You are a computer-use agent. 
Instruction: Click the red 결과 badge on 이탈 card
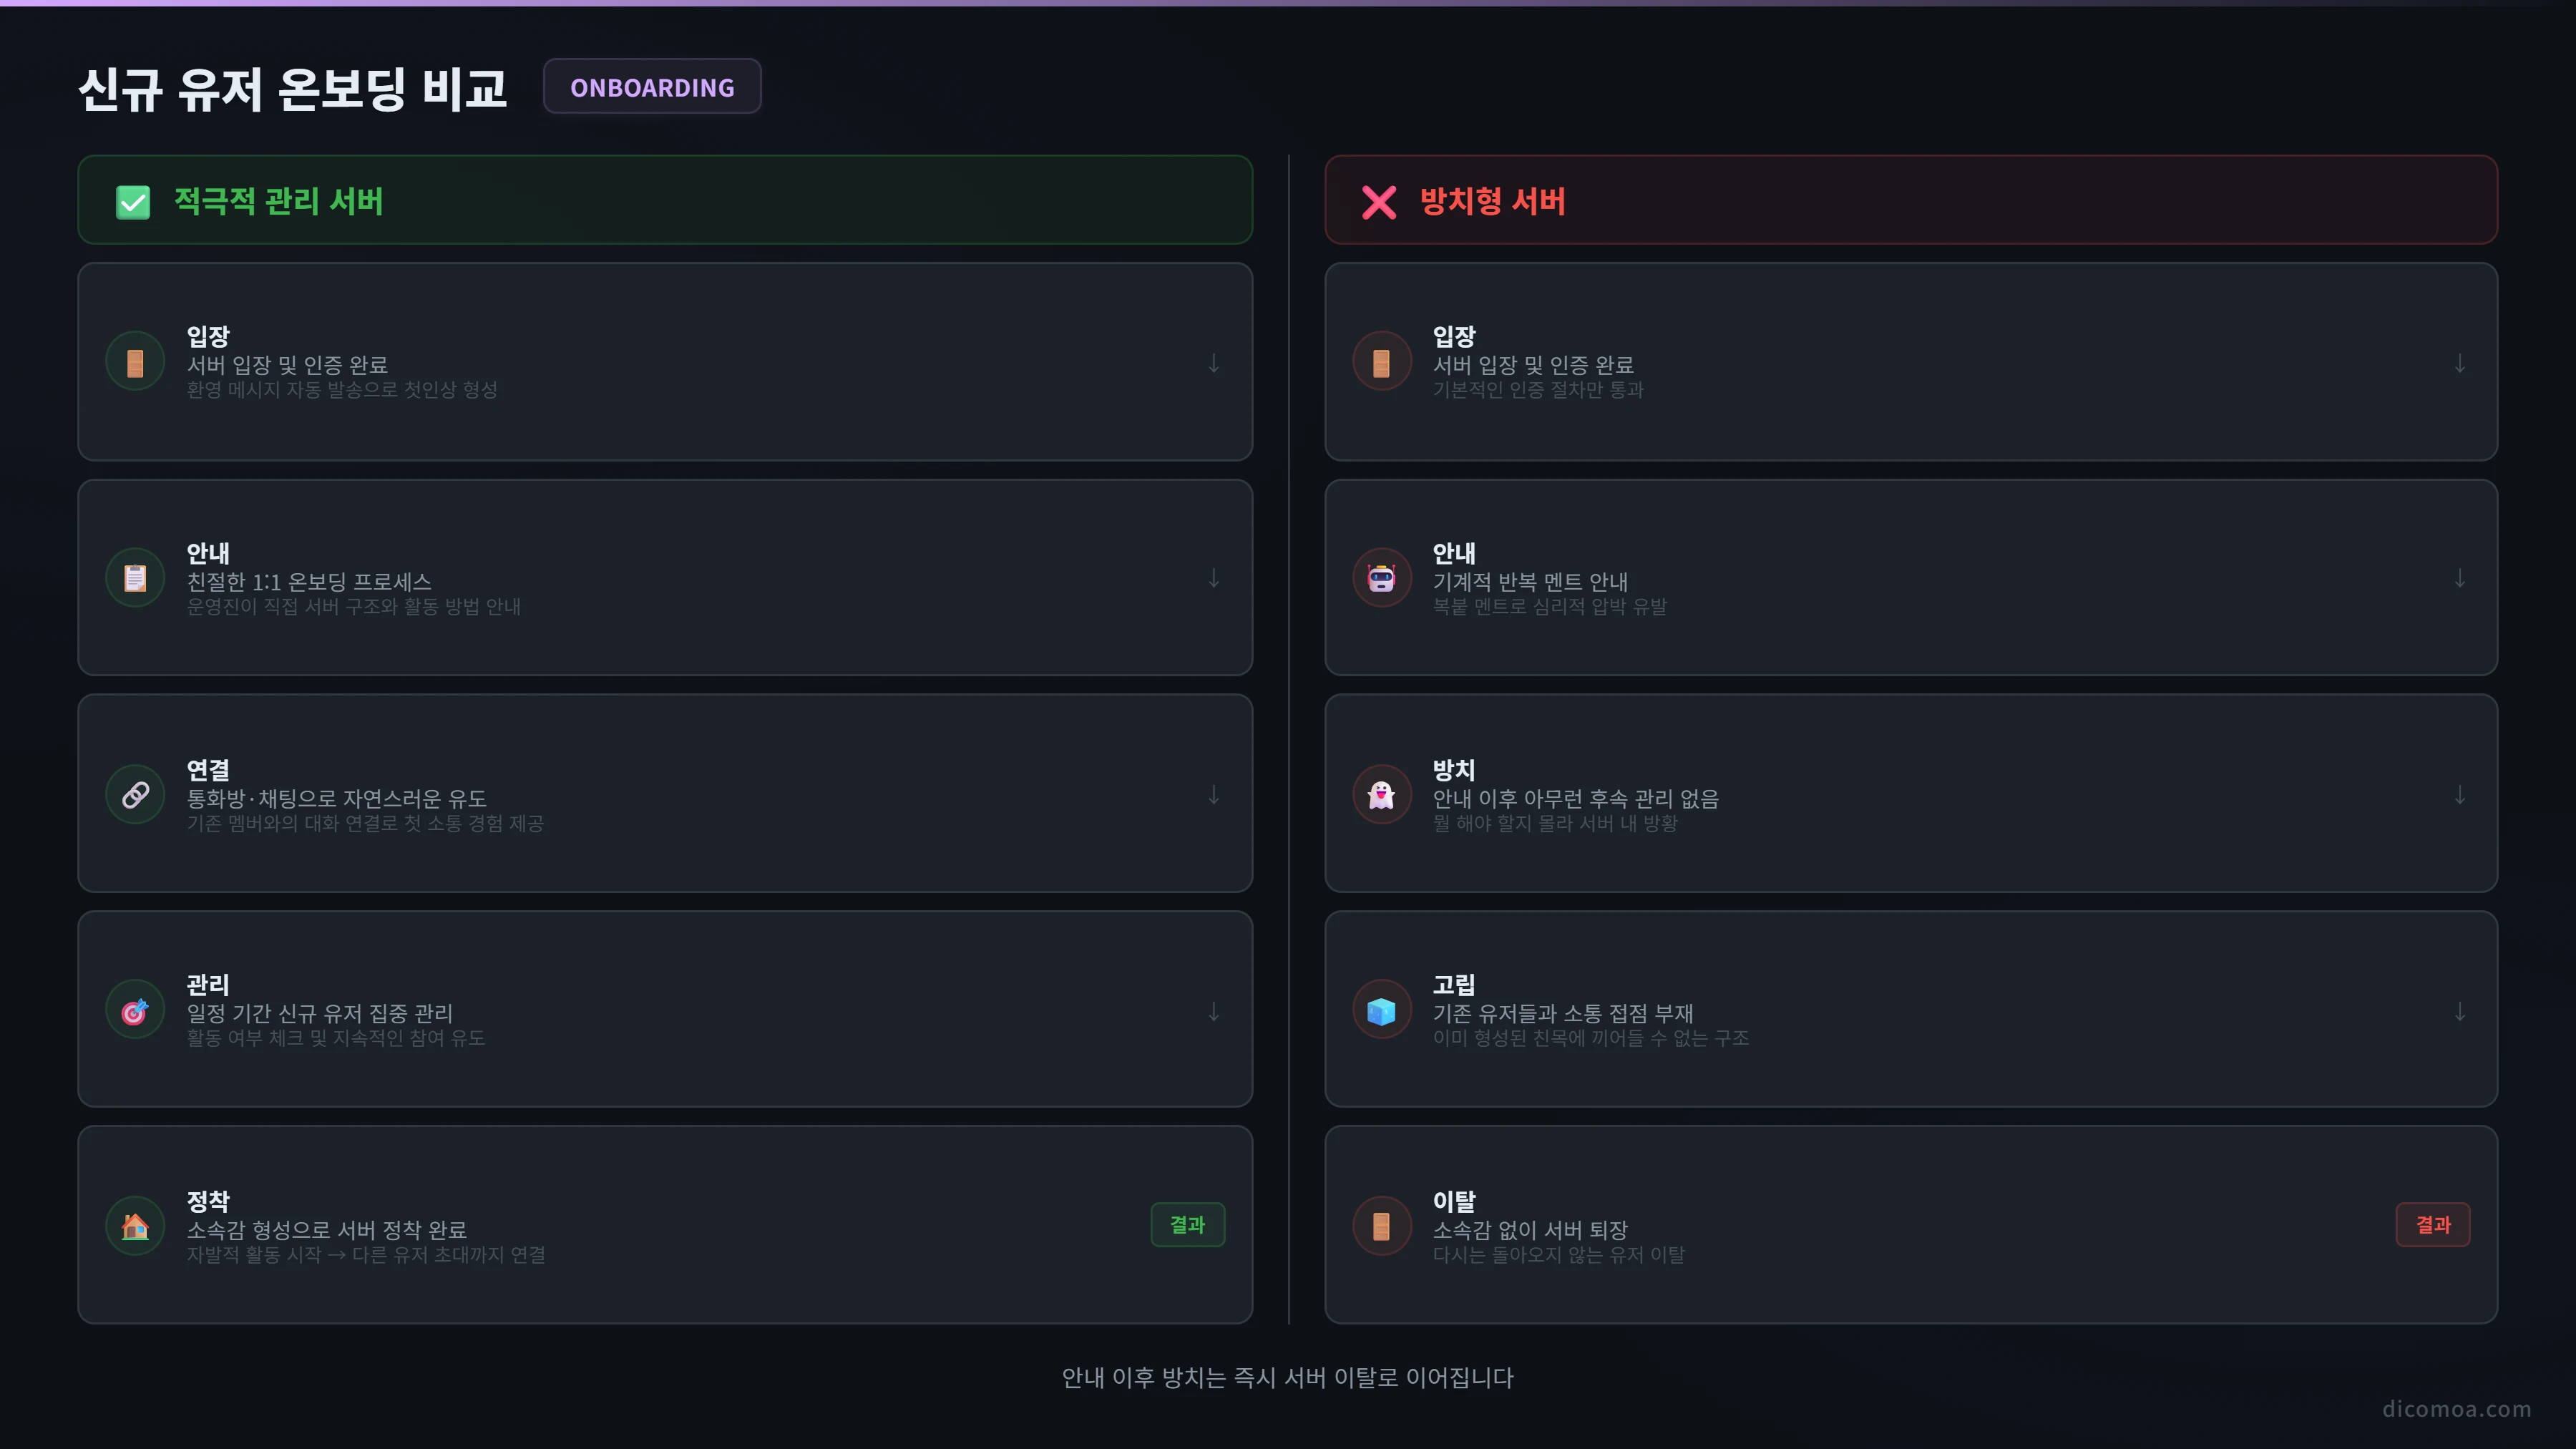pyautogui.click(x=2433, y=1225)
